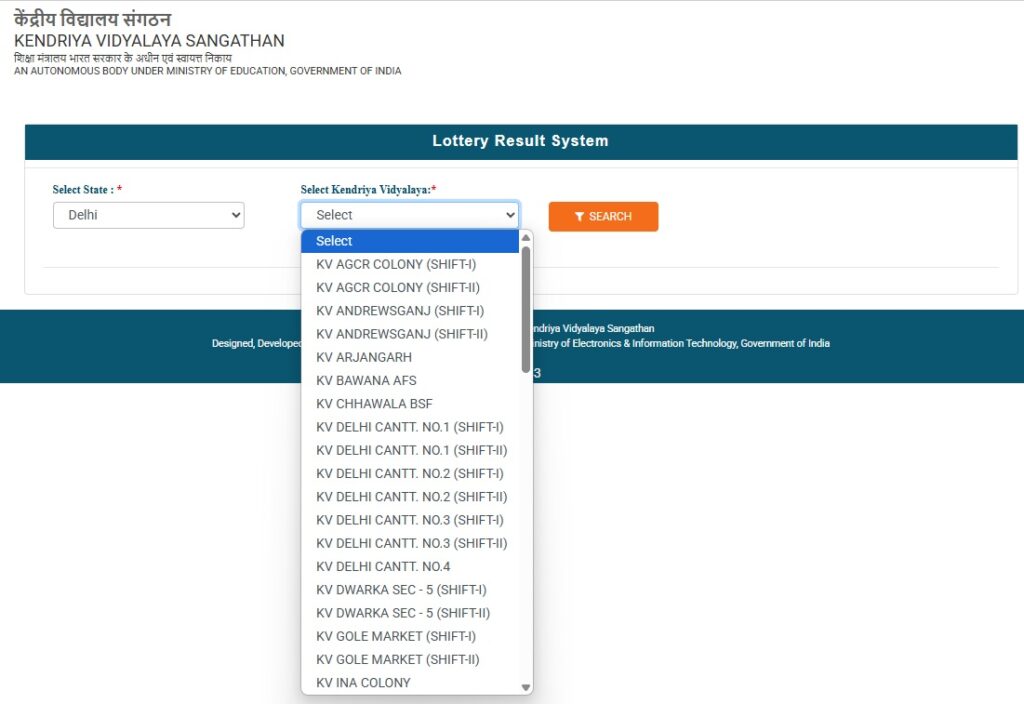The height and width of the screenshot is (704, 1024).
Task: Click the Select State label
Action: 87,189
